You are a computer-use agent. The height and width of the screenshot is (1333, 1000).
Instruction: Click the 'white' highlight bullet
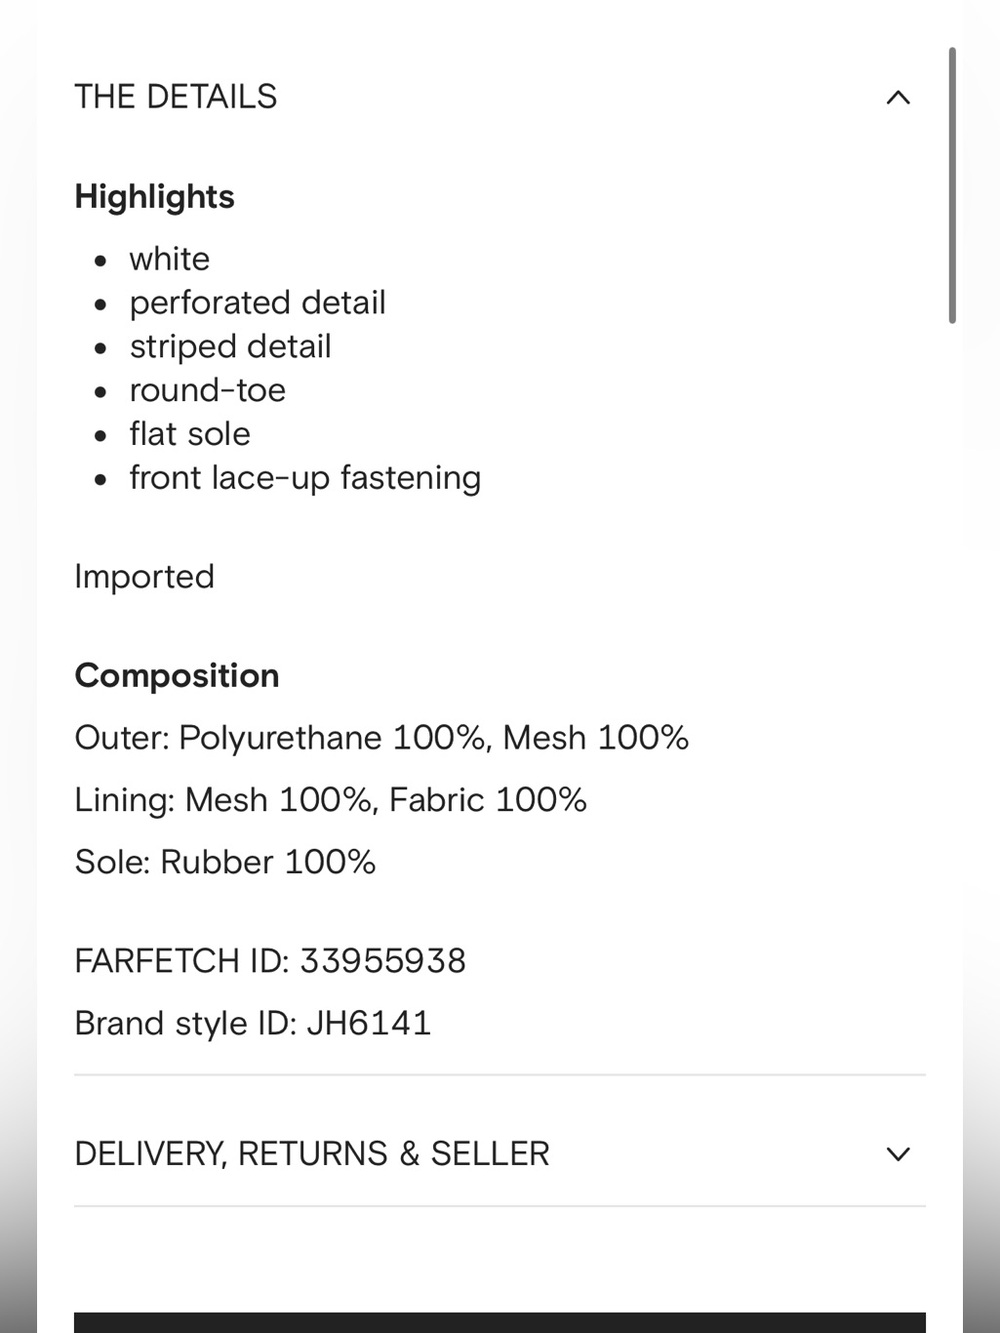pos(169,259)
